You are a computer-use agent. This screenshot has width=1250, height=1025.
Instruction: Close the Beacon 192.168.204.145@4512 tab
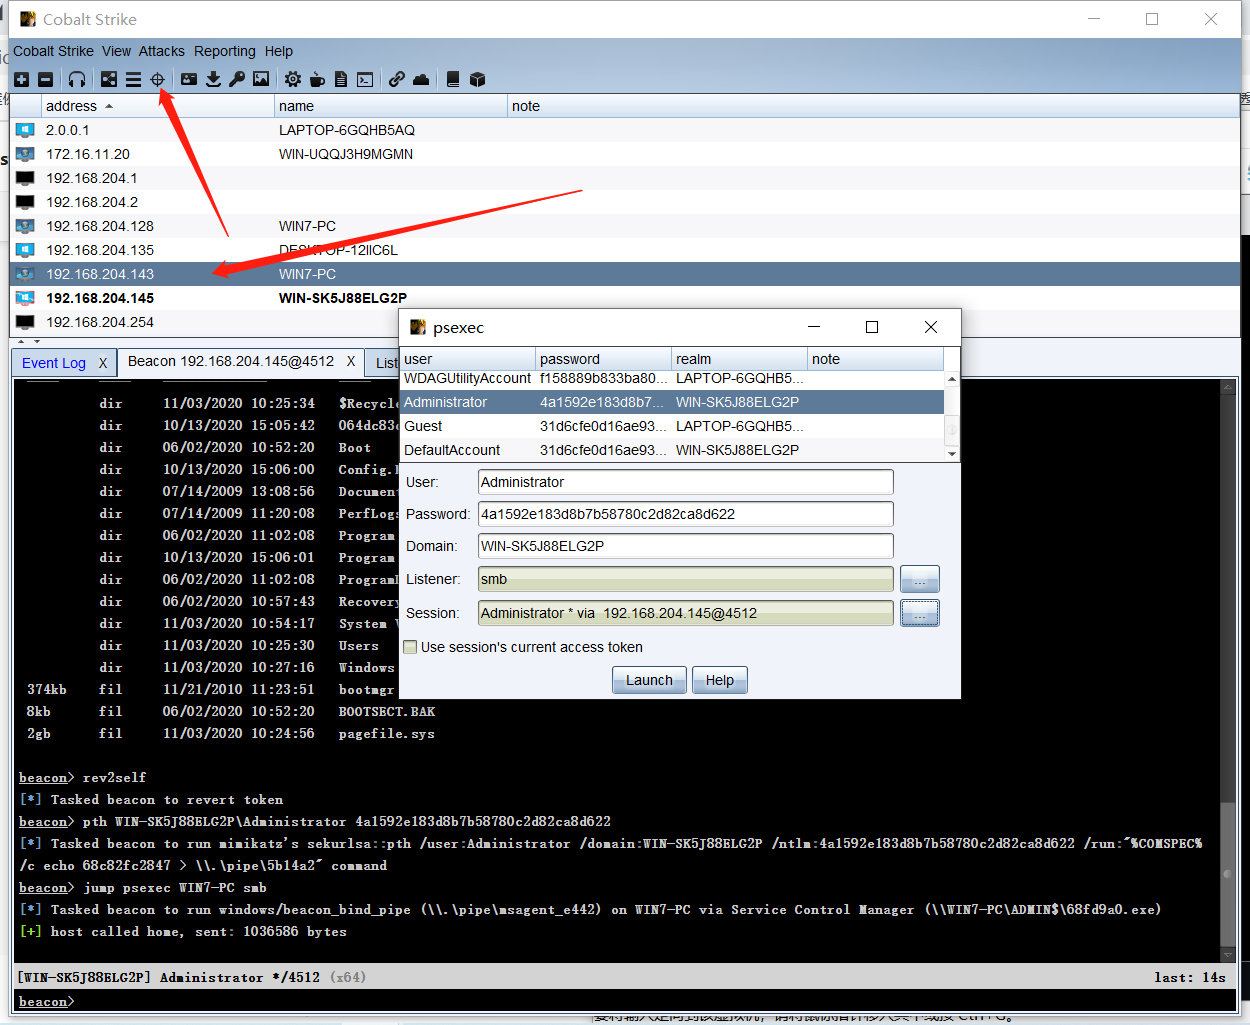(351, 361)
